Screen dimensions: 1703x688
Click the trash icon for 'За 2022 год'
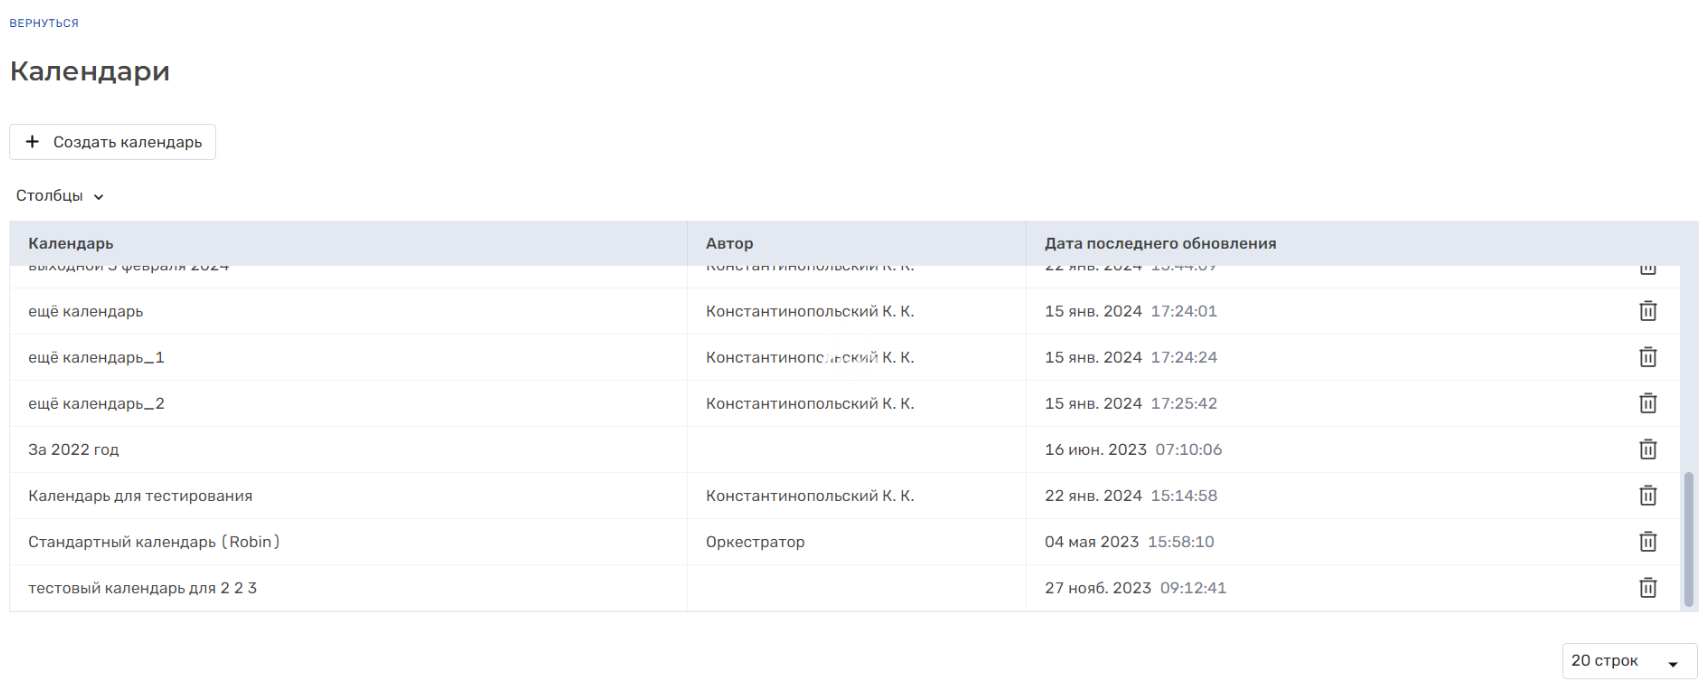(1647, 449)
